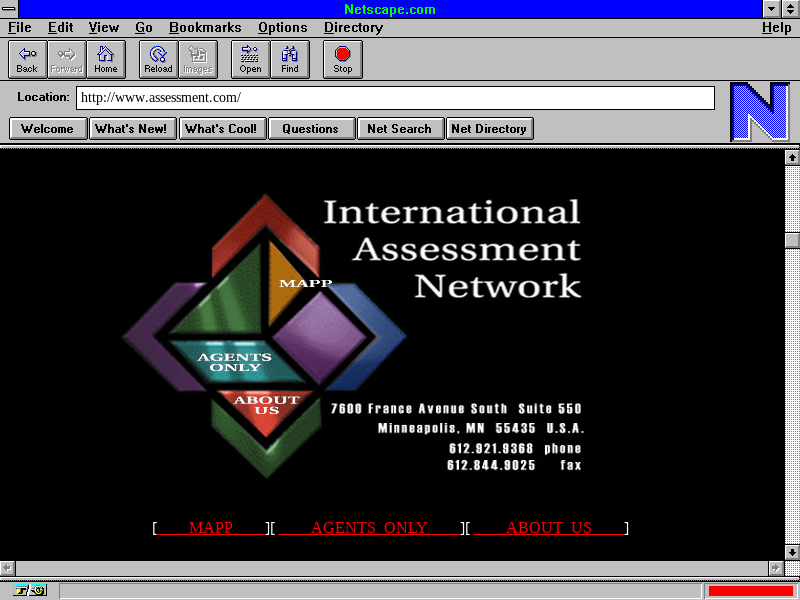Reload the current page
The height and width of the screenshot is (600, 800).
point(158,59)
